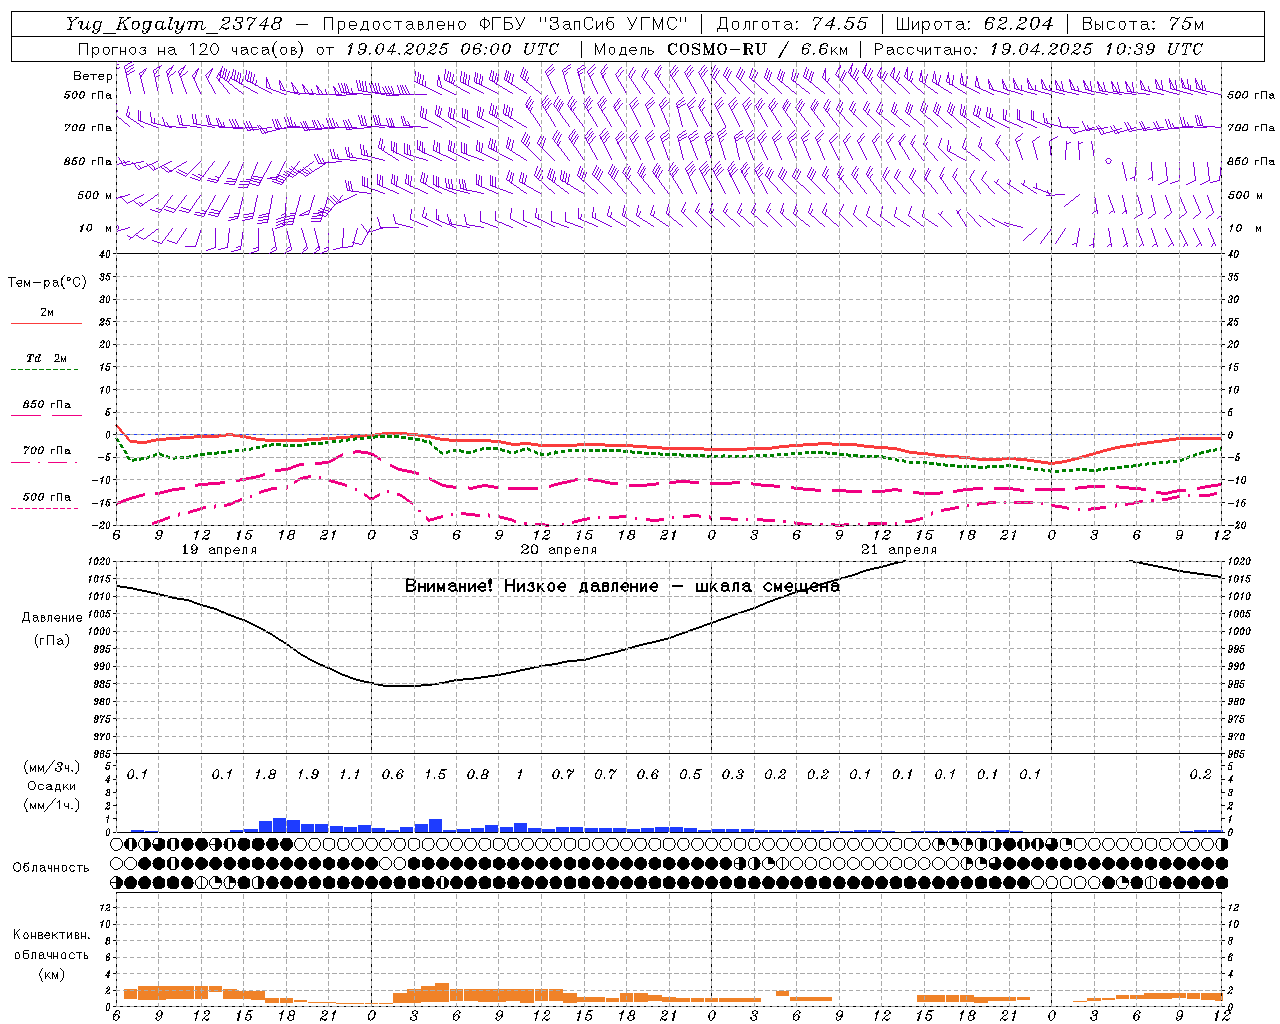The image size is (1280, 1024).
Task: Click the red 2м temperature legend line
Action: (x=46, y=323)
